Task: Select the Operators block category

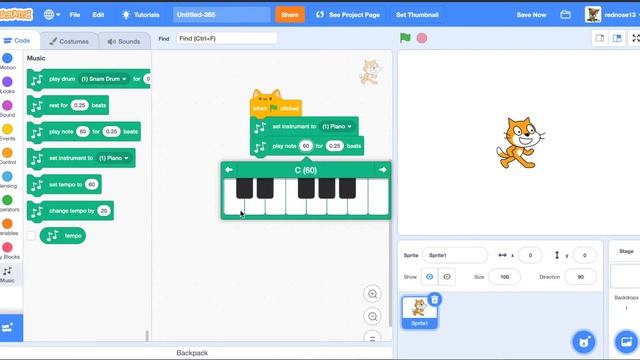Action: point(8,203)
